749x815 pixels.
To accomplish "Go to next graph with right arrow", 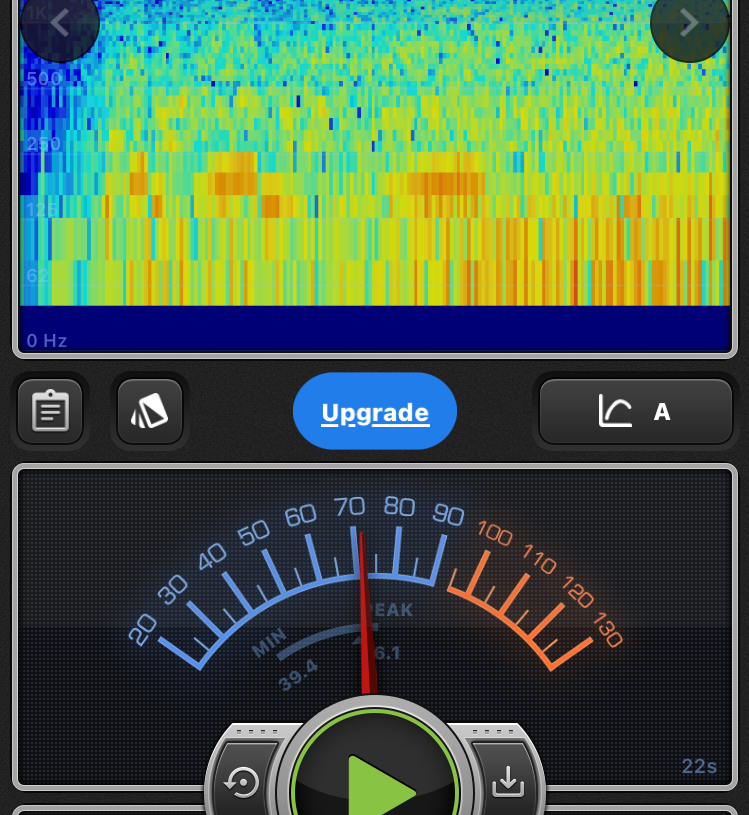I will click(x=689, y=22).
